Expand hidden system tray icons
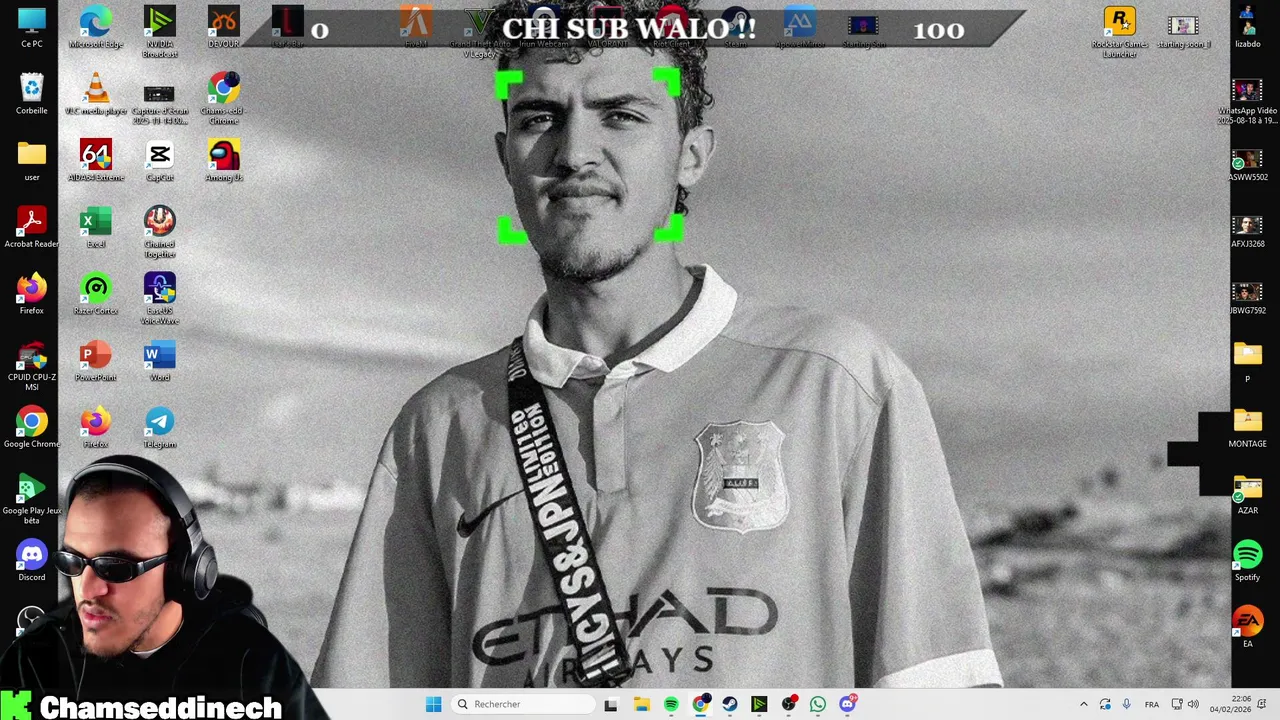Image resolution: width=1280 pixels, height=720 pixels. 1083,704
